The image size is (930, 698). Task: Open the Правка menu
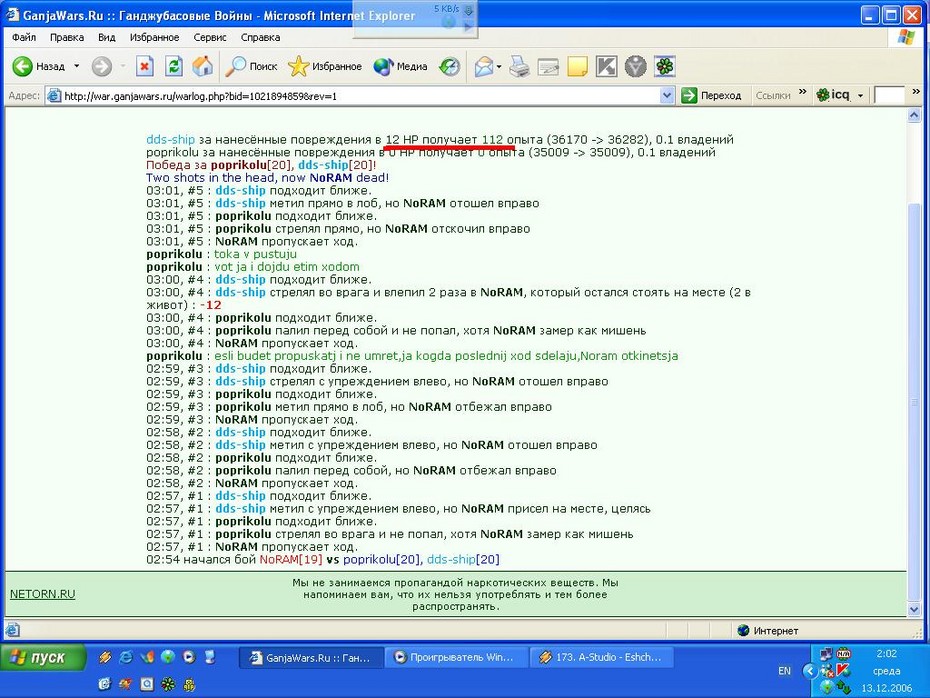click(66, 37)
